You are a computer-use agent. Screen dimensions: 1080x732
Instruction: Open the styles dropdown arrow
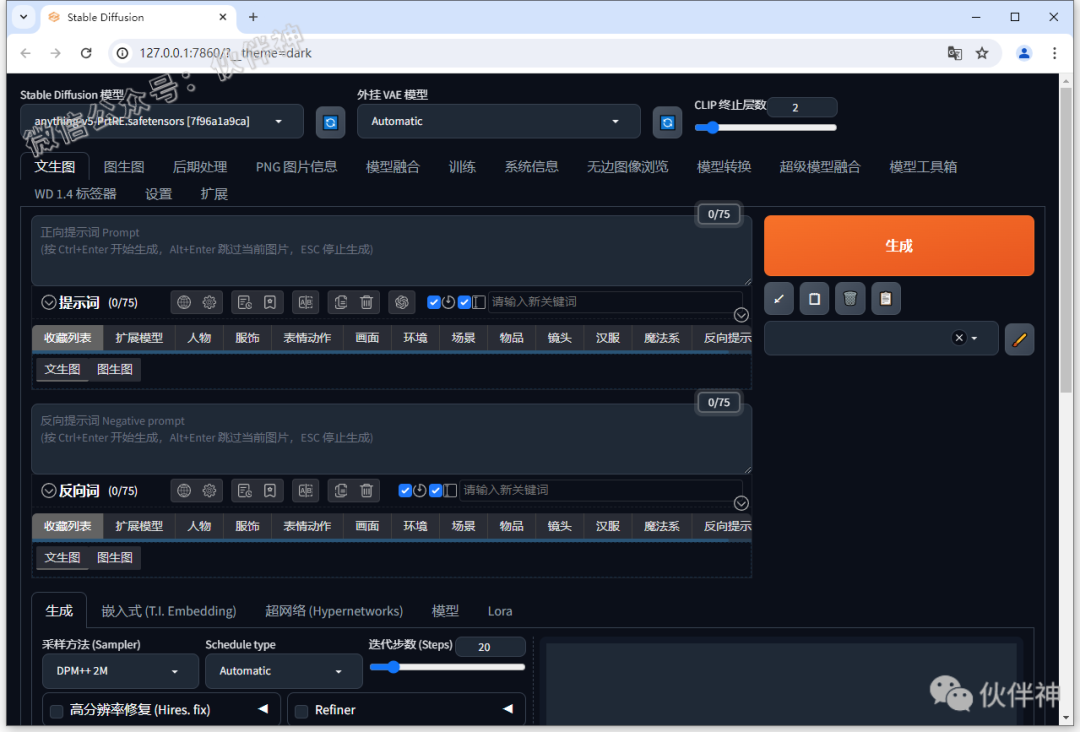[974, 338]
